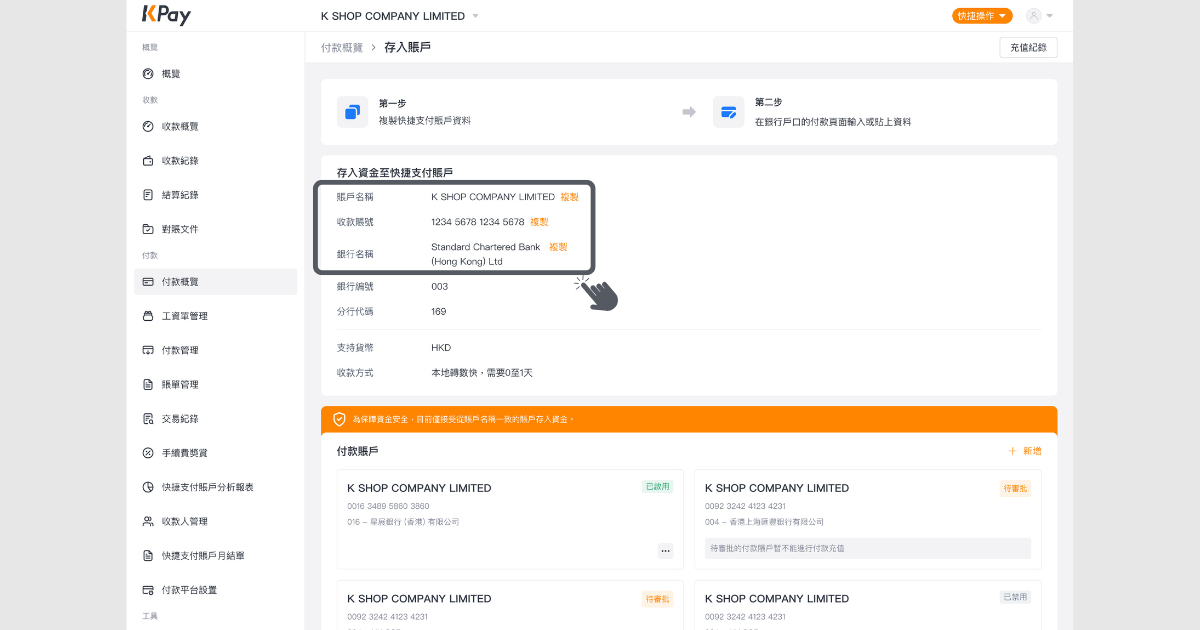This screenshot has width=1200, height=630.
Task: Click 新增 to add a payment account
Action: [x=1025, y=452]
